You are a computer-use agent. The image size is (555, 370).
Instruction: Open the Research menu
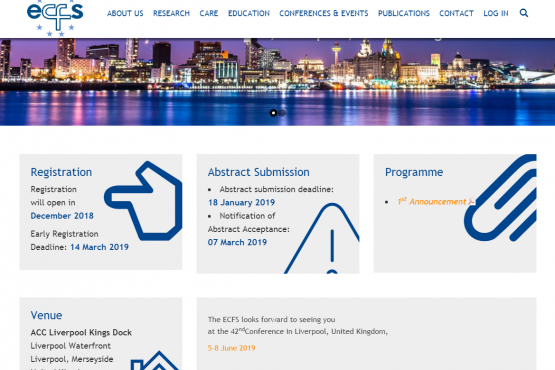tap(171, 13)
